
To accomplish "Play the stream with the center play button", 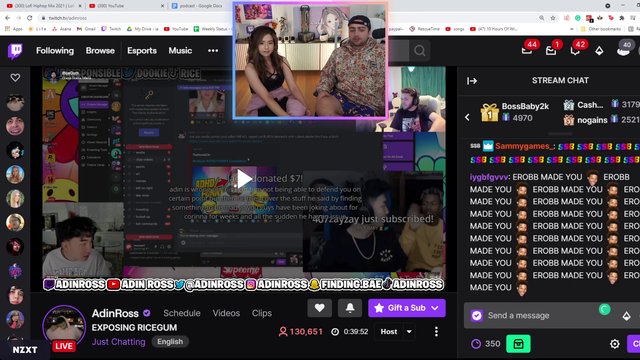I will point(244,179).
